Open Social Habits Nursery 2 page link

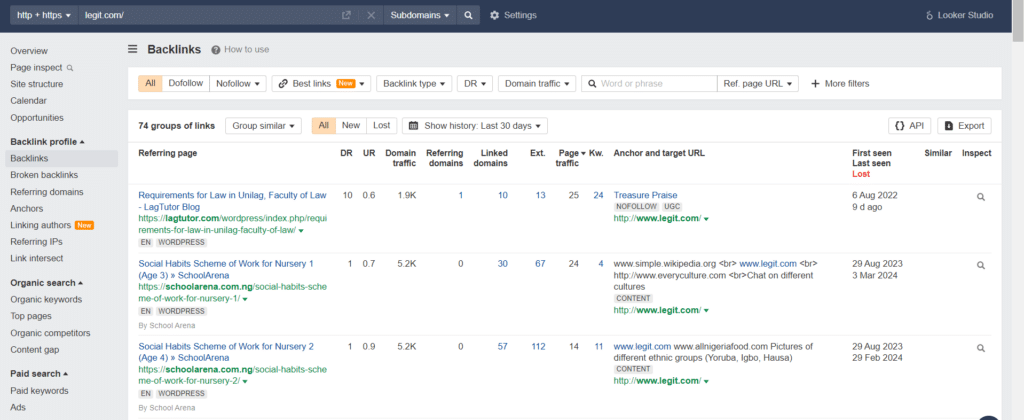point(226,352)
